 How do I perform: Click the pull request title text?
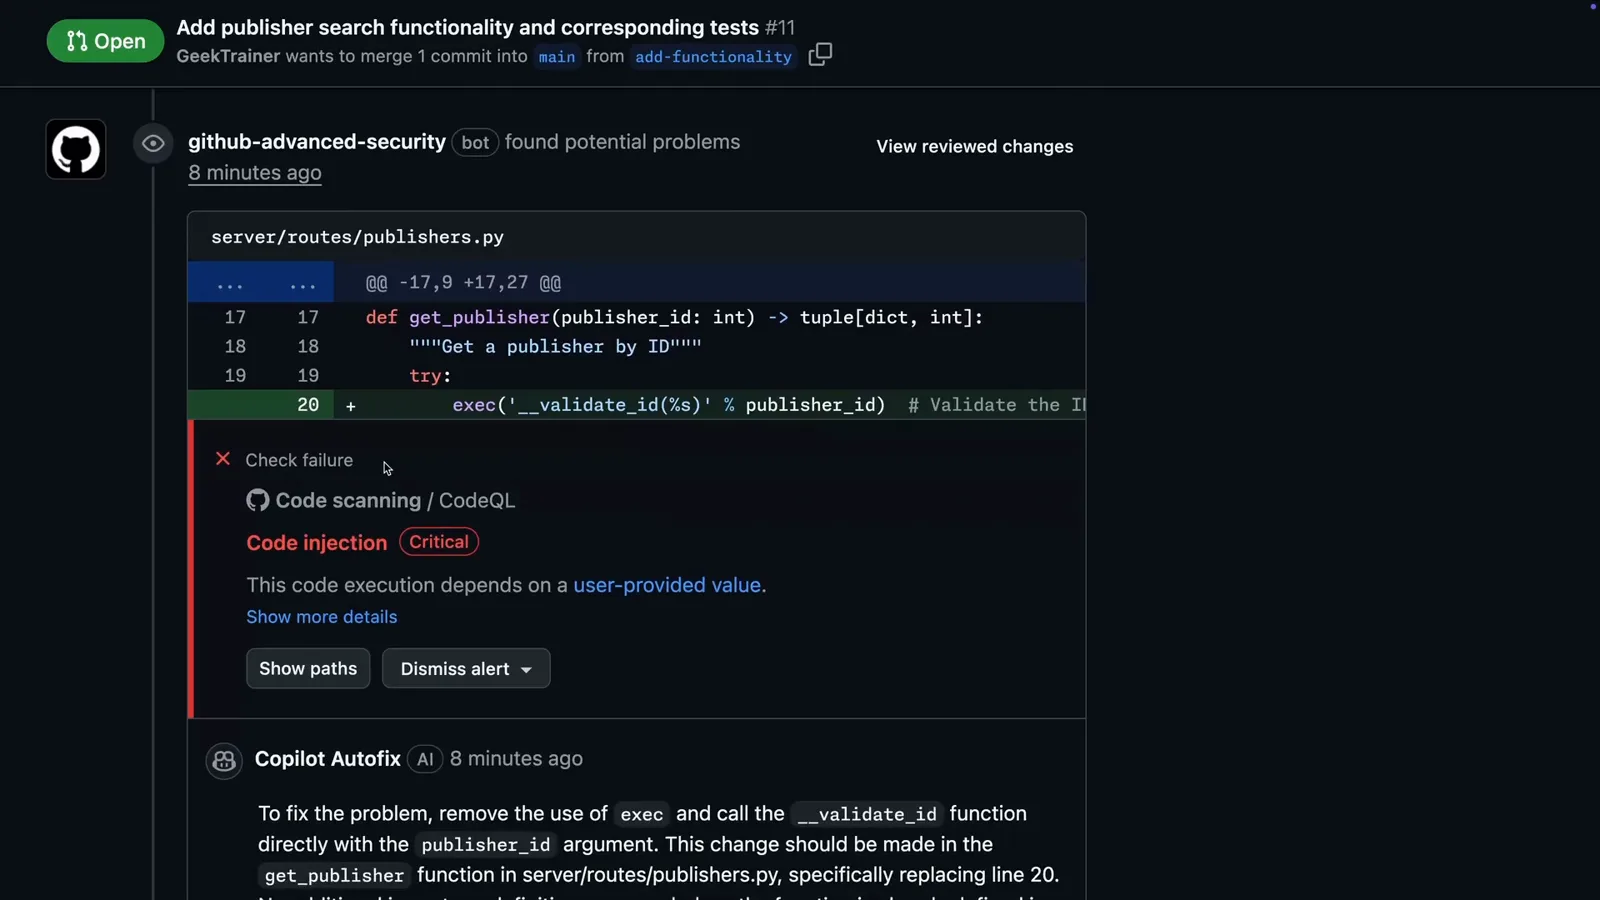[x=468, y=27]
